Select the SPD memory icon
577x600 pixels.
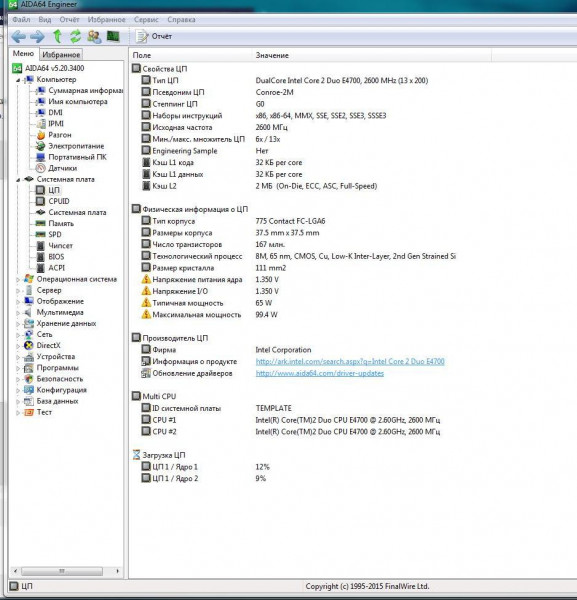[41, 235]
